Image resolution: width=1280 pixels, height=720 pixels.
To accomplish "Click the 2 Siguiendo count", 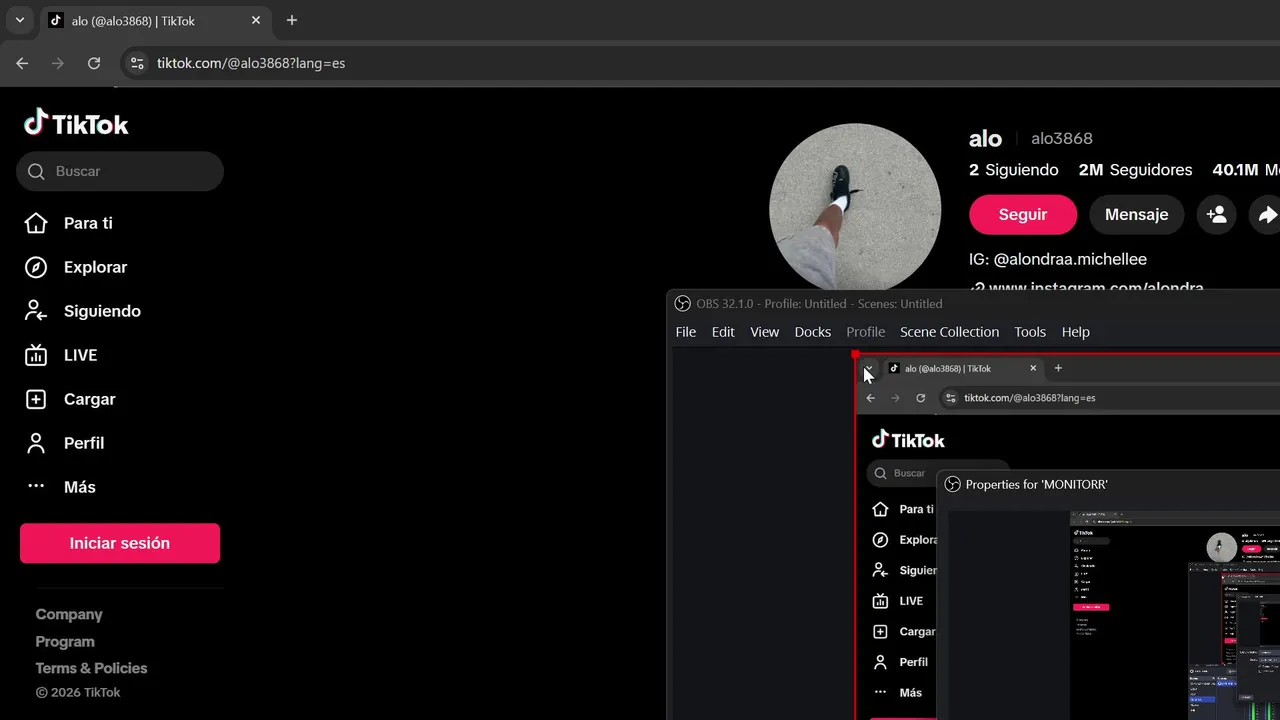I will coord(1014,170).
